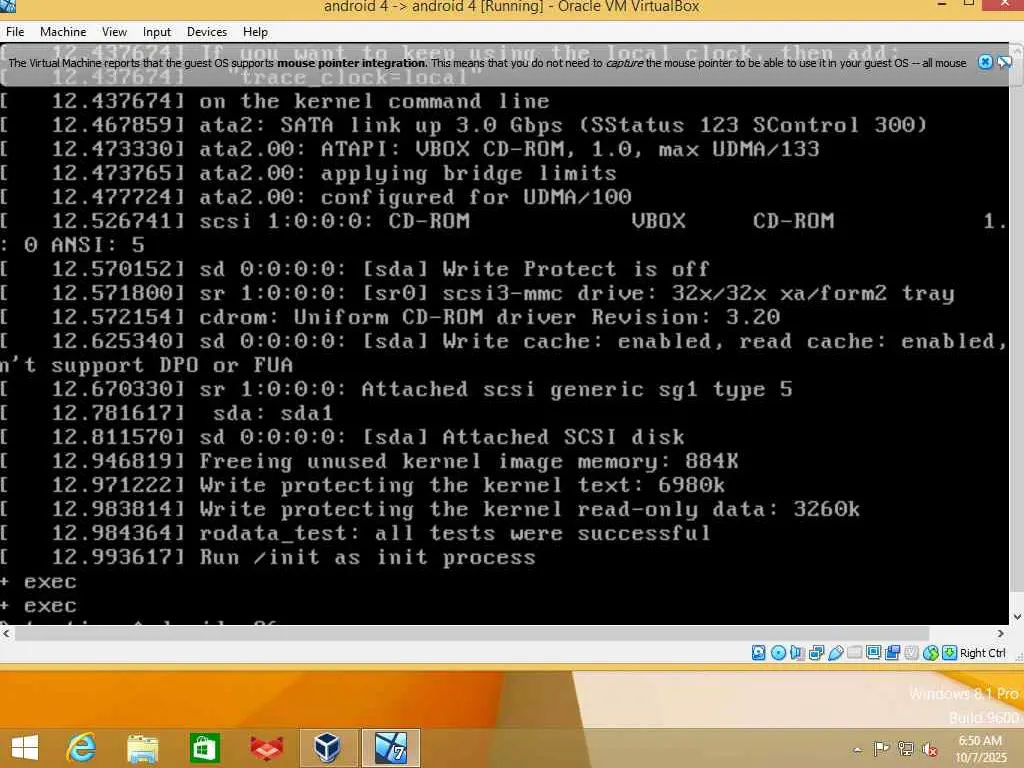Open File Explorer from the taskbar
Image resolution: width=1024 pixels, height=768 pixels.
(142, 748)
